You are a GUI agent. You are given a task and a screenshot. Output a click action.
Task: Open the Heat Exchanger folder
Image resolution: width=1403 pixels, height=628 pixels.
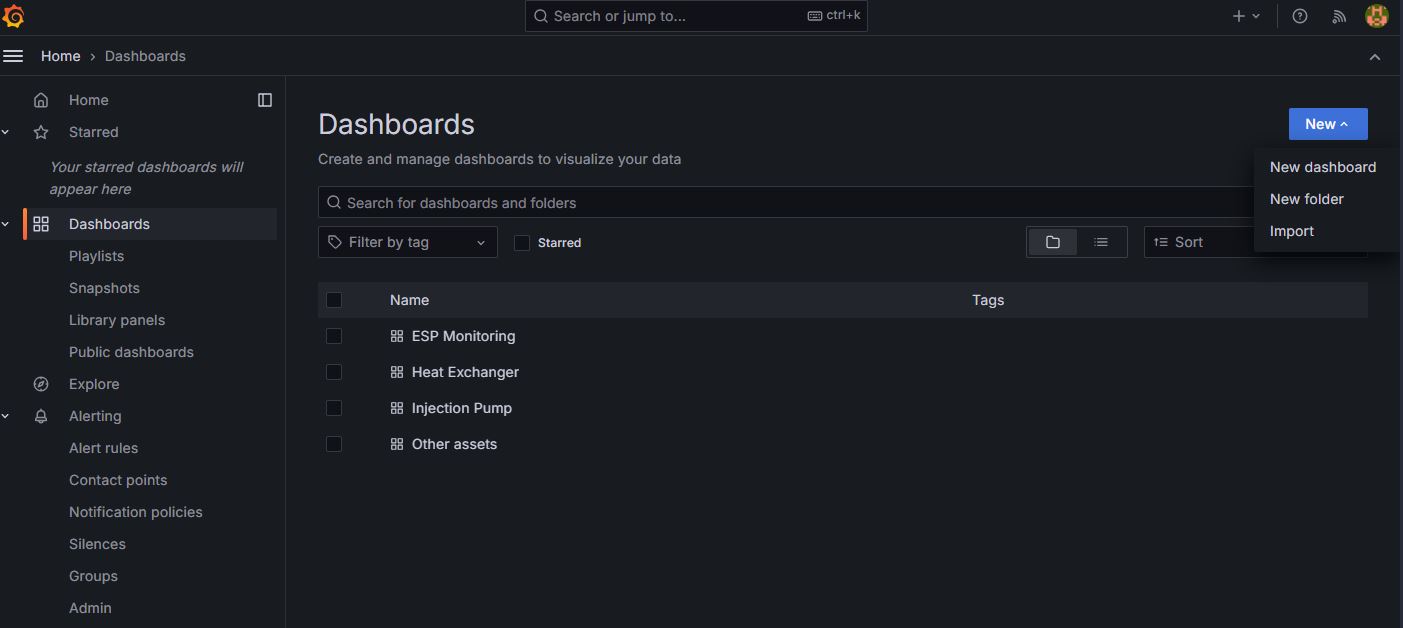[x=465, y=372]
